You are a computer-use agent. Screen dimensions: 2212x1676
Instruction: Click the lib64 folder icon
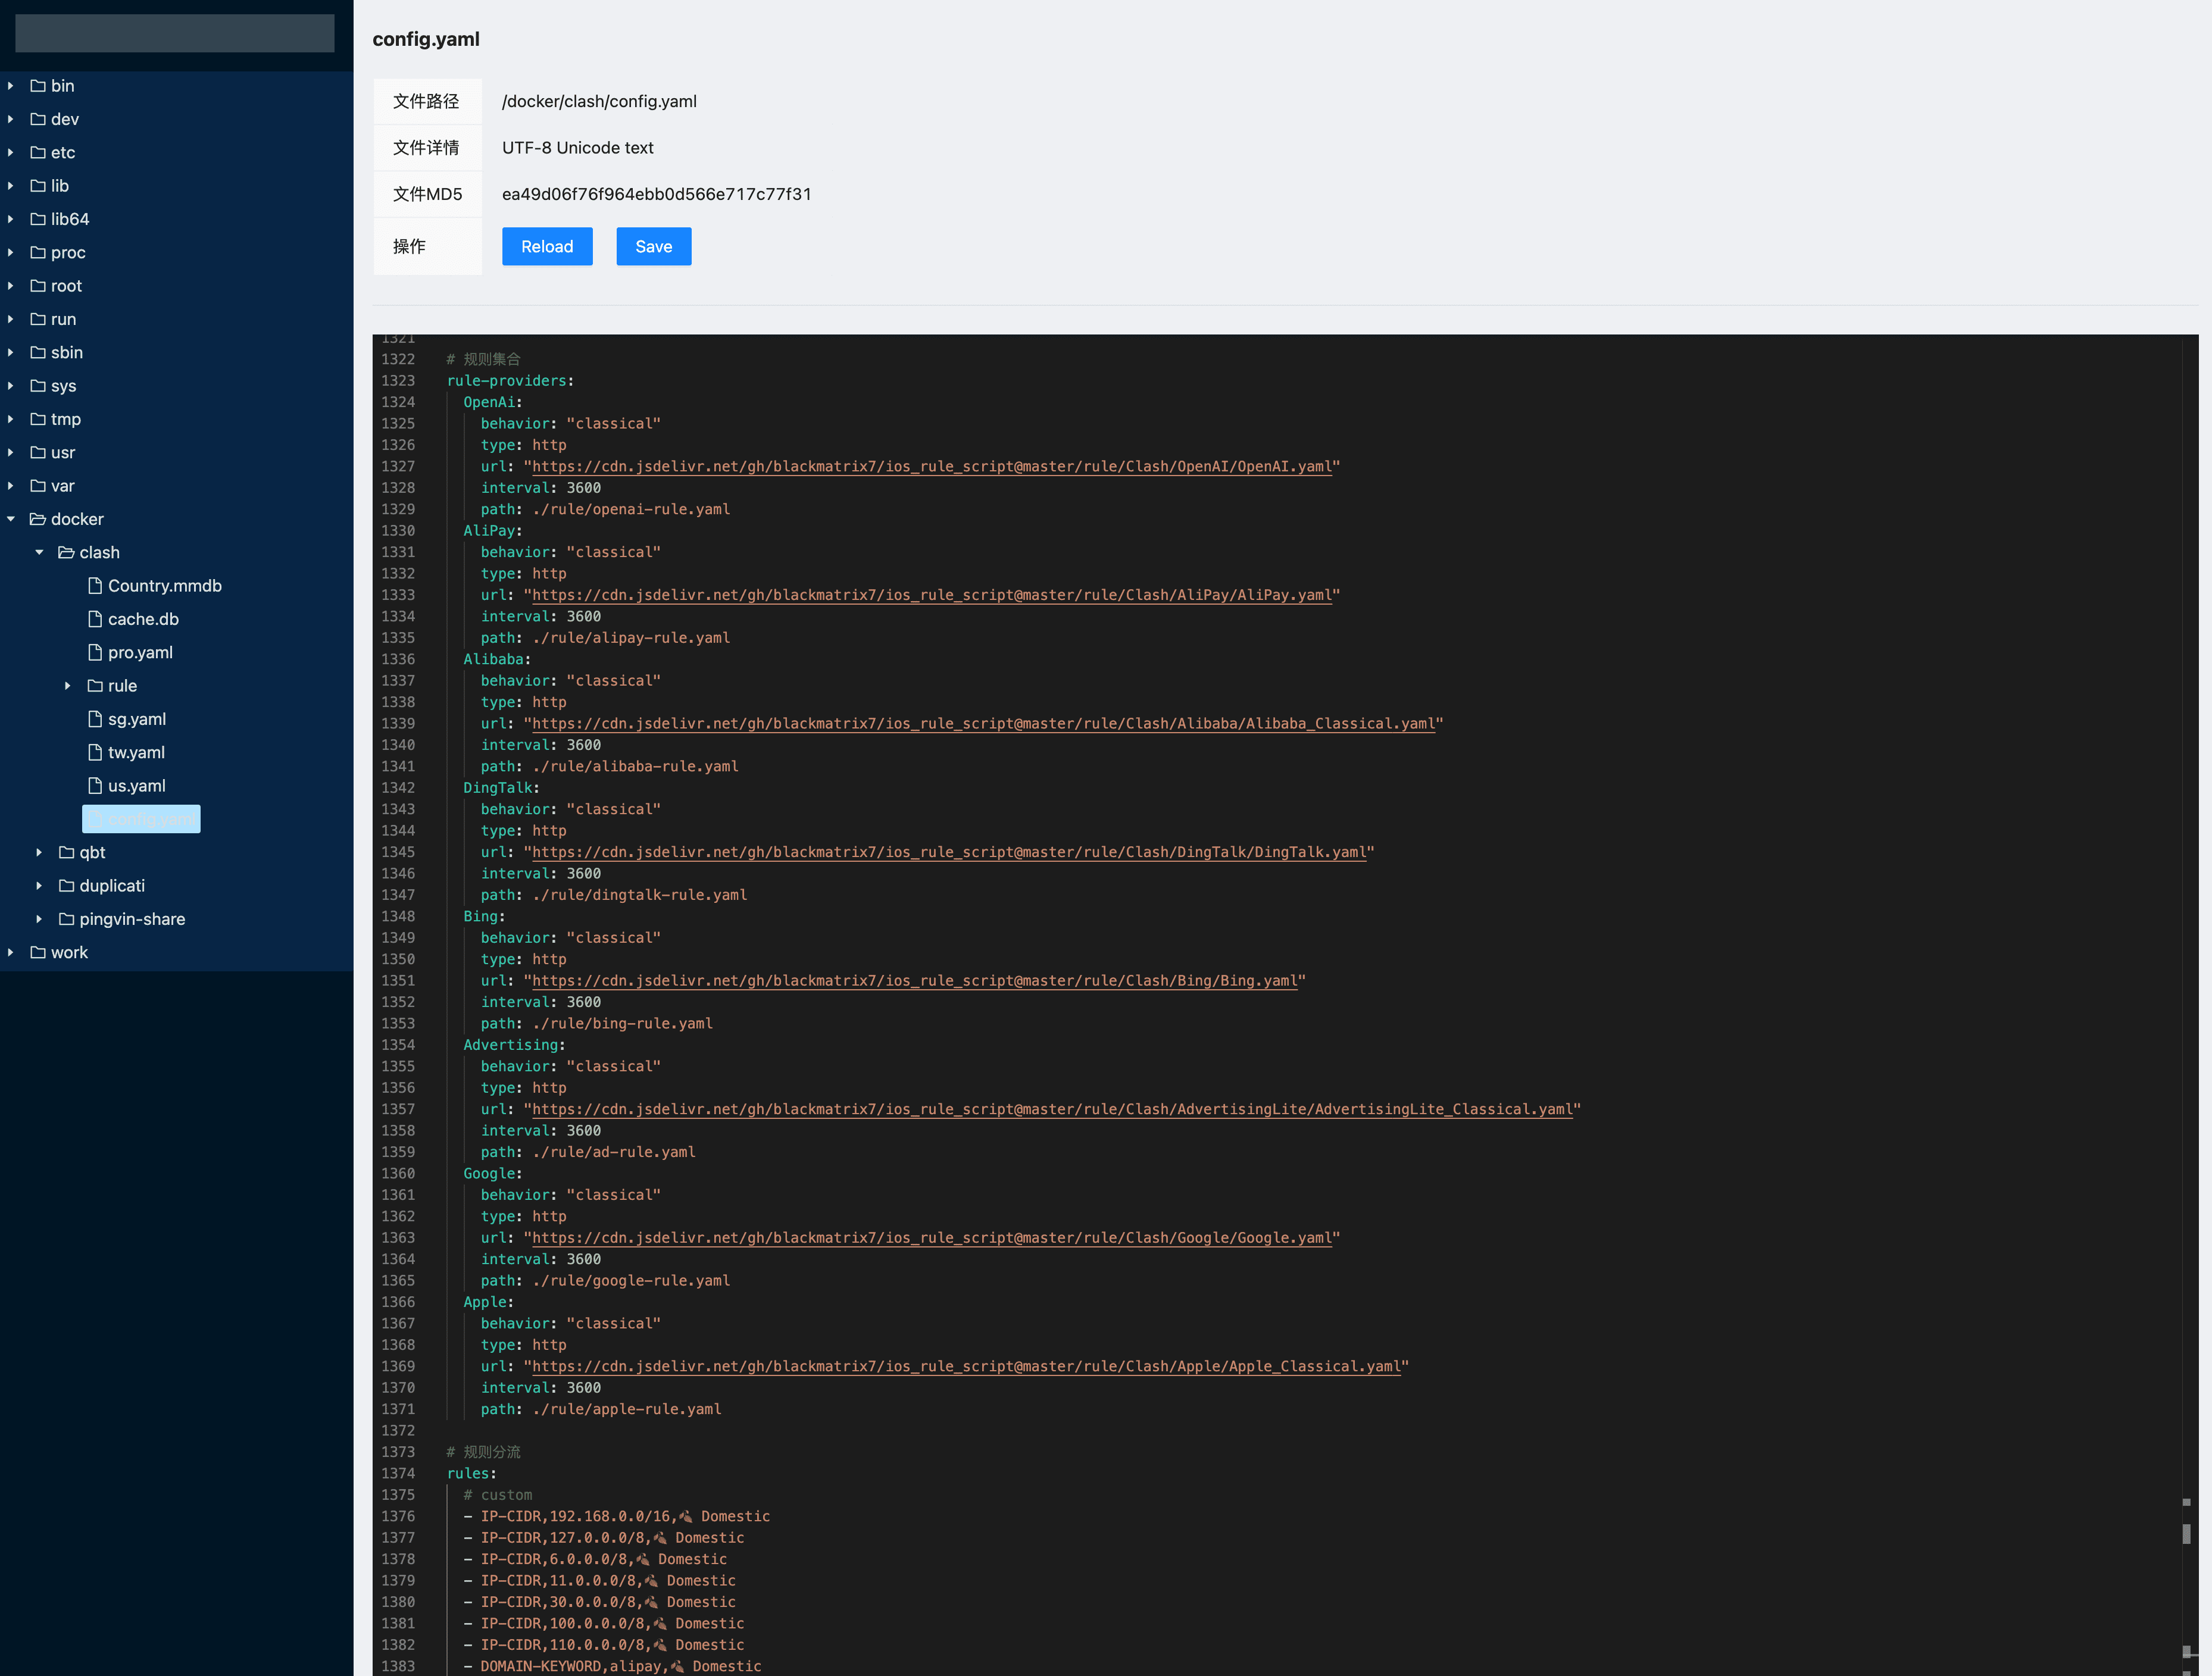(x=38, y=219)
